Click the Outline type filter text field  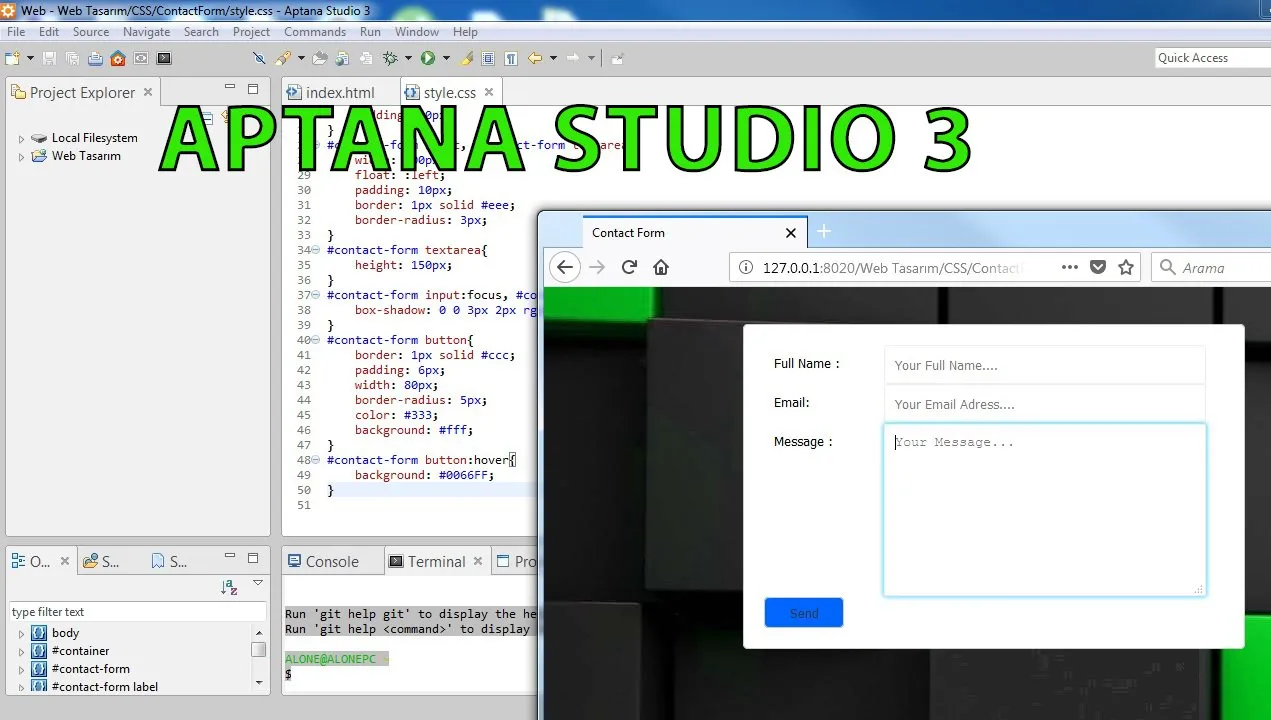(x=138, y=611)
